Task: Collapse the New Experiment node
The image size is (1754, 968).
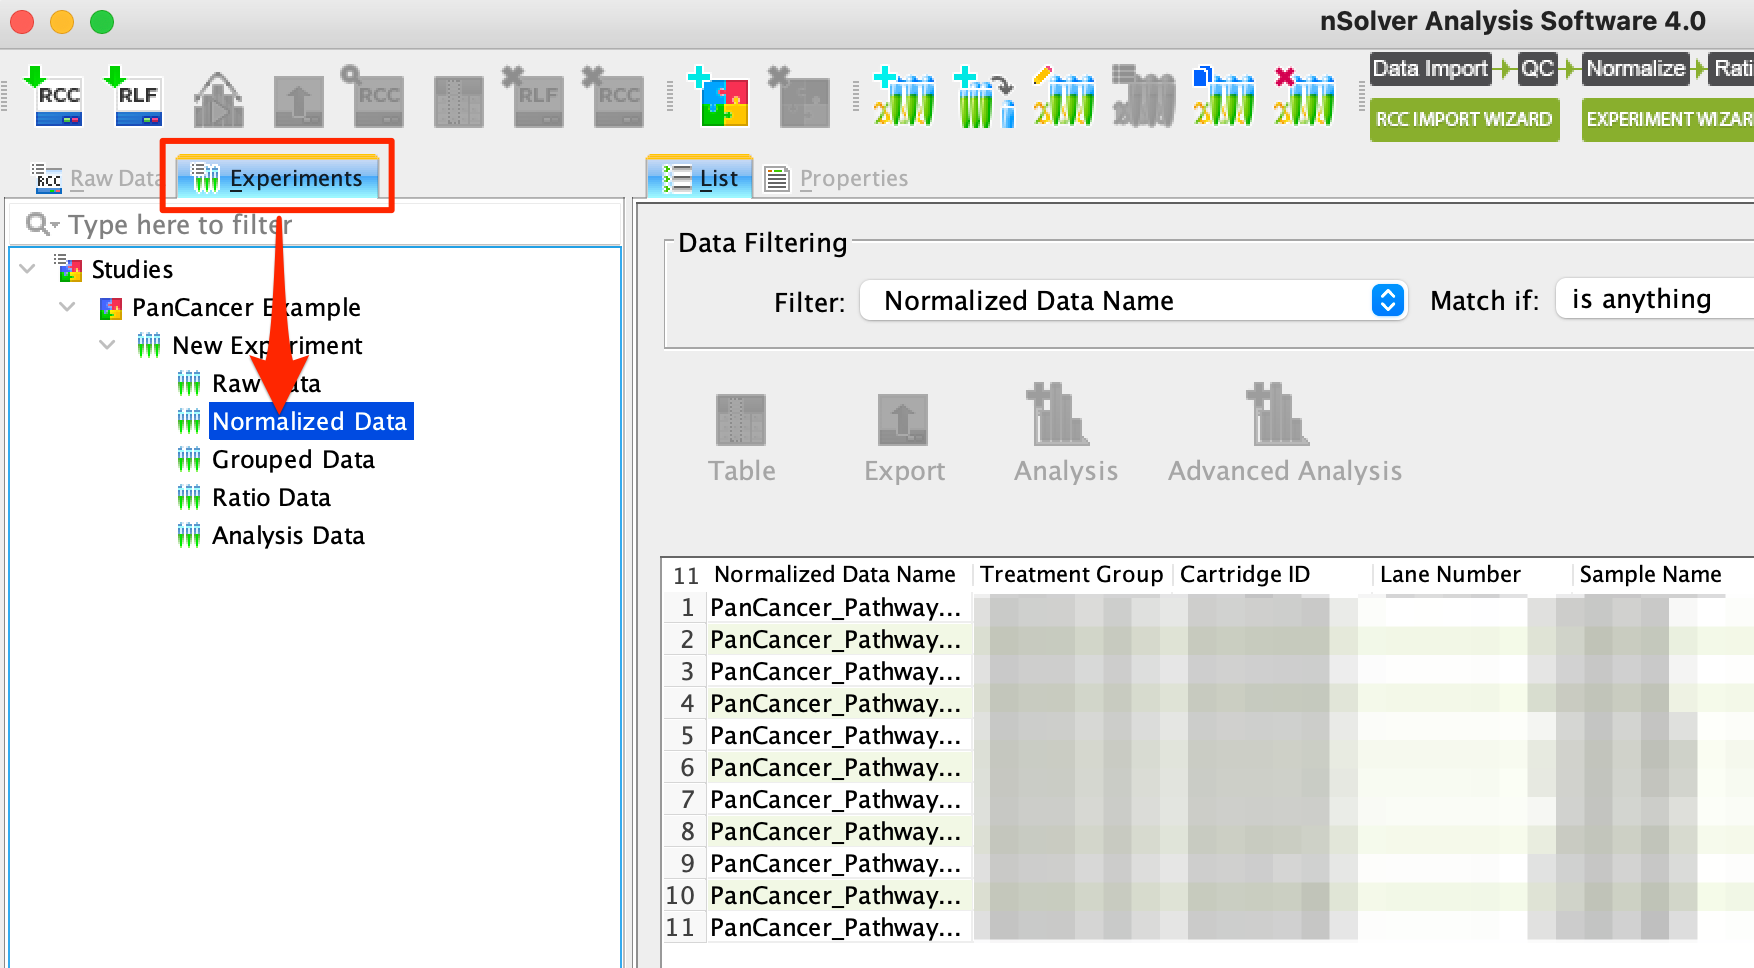Action: pos(107,345)
